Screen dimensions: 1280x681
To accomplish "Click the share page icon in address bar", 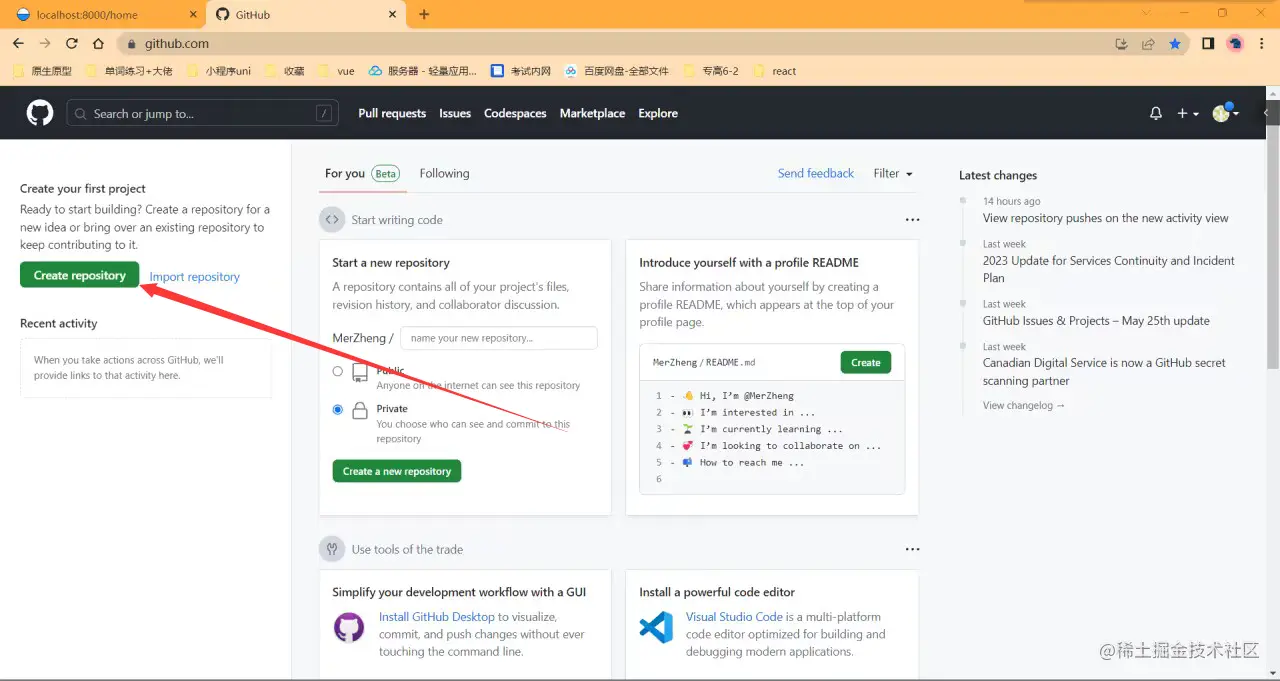I will tap(1148, 44).
